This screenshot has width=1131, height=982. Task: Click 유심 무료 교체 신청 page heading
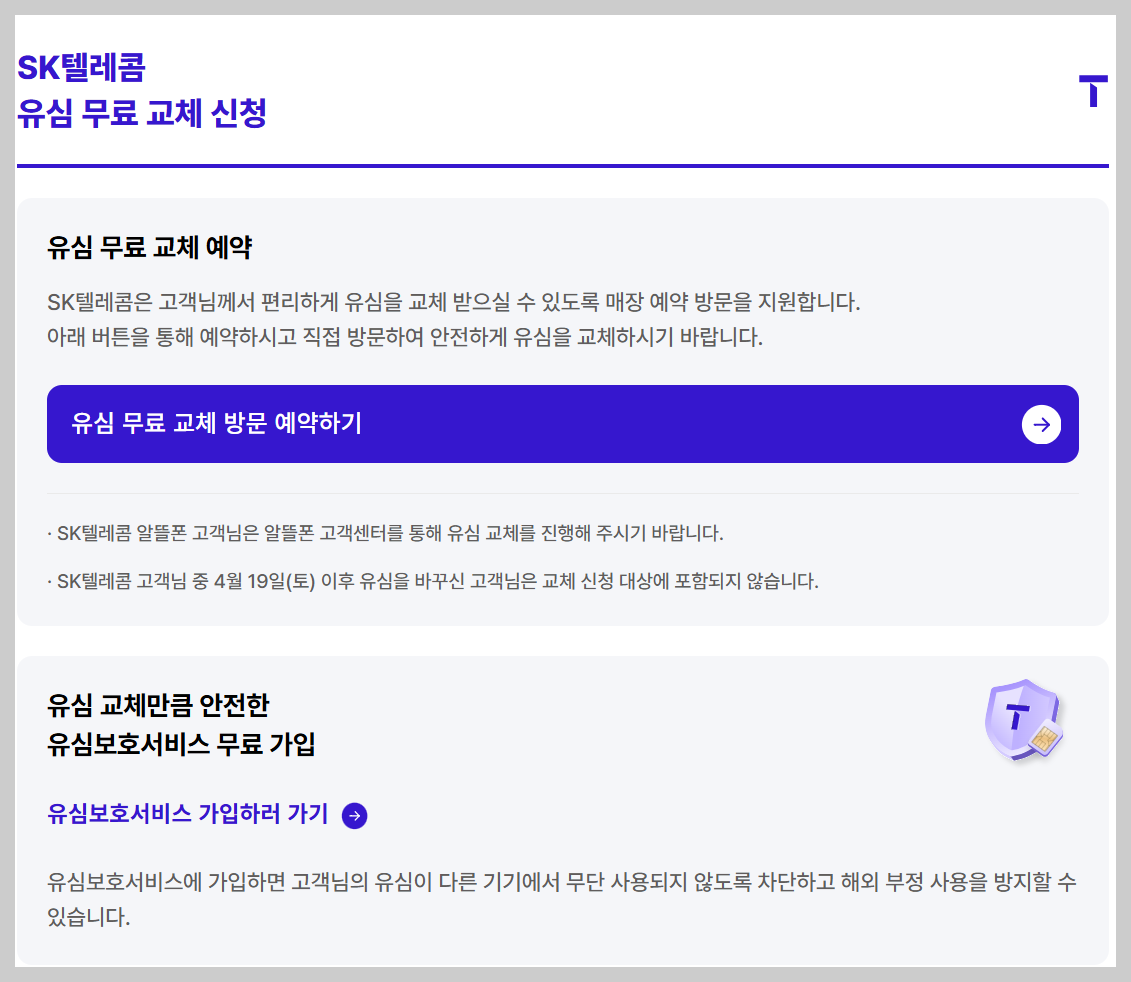142,113
